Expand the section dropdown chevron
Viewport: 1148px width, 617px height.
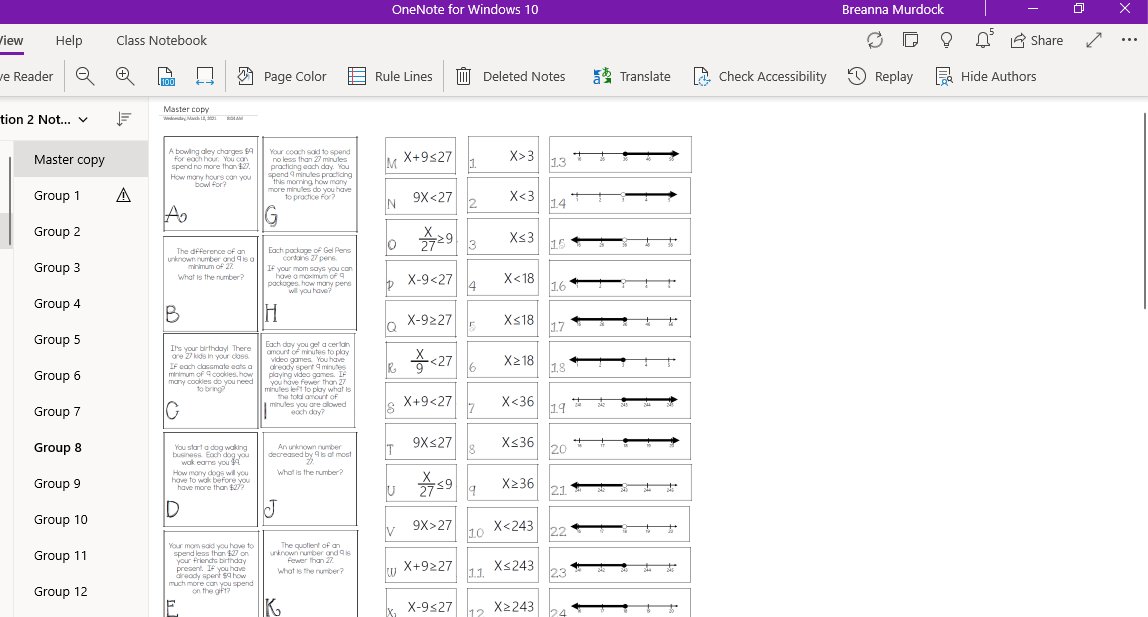click(x=83, y=119)
